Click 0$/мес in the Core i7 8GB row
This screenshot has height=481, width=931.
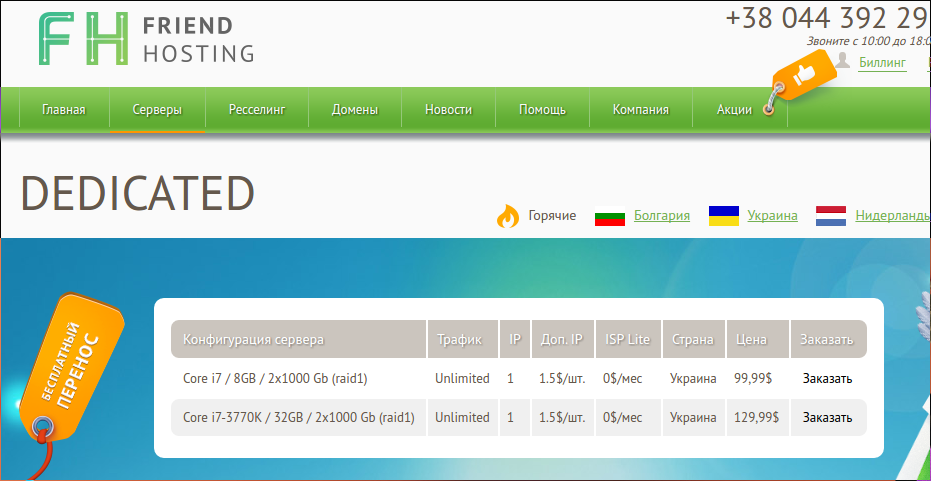point(622,378)
